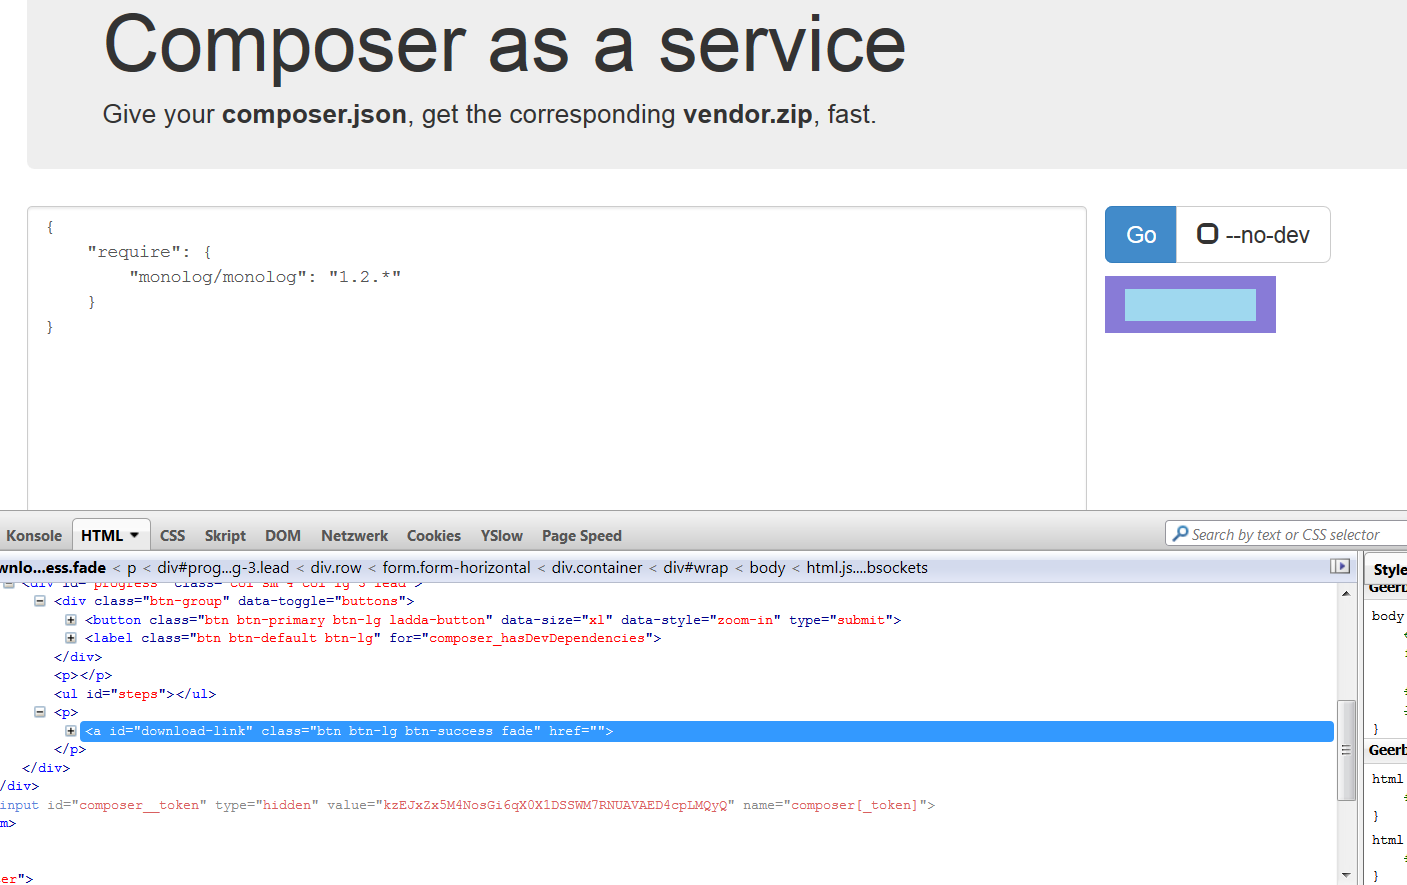This screenshot has width=1407, height=885.
Task: Select breadcrumb div.row
Action: pyautogui.click(x=336, y=567)
